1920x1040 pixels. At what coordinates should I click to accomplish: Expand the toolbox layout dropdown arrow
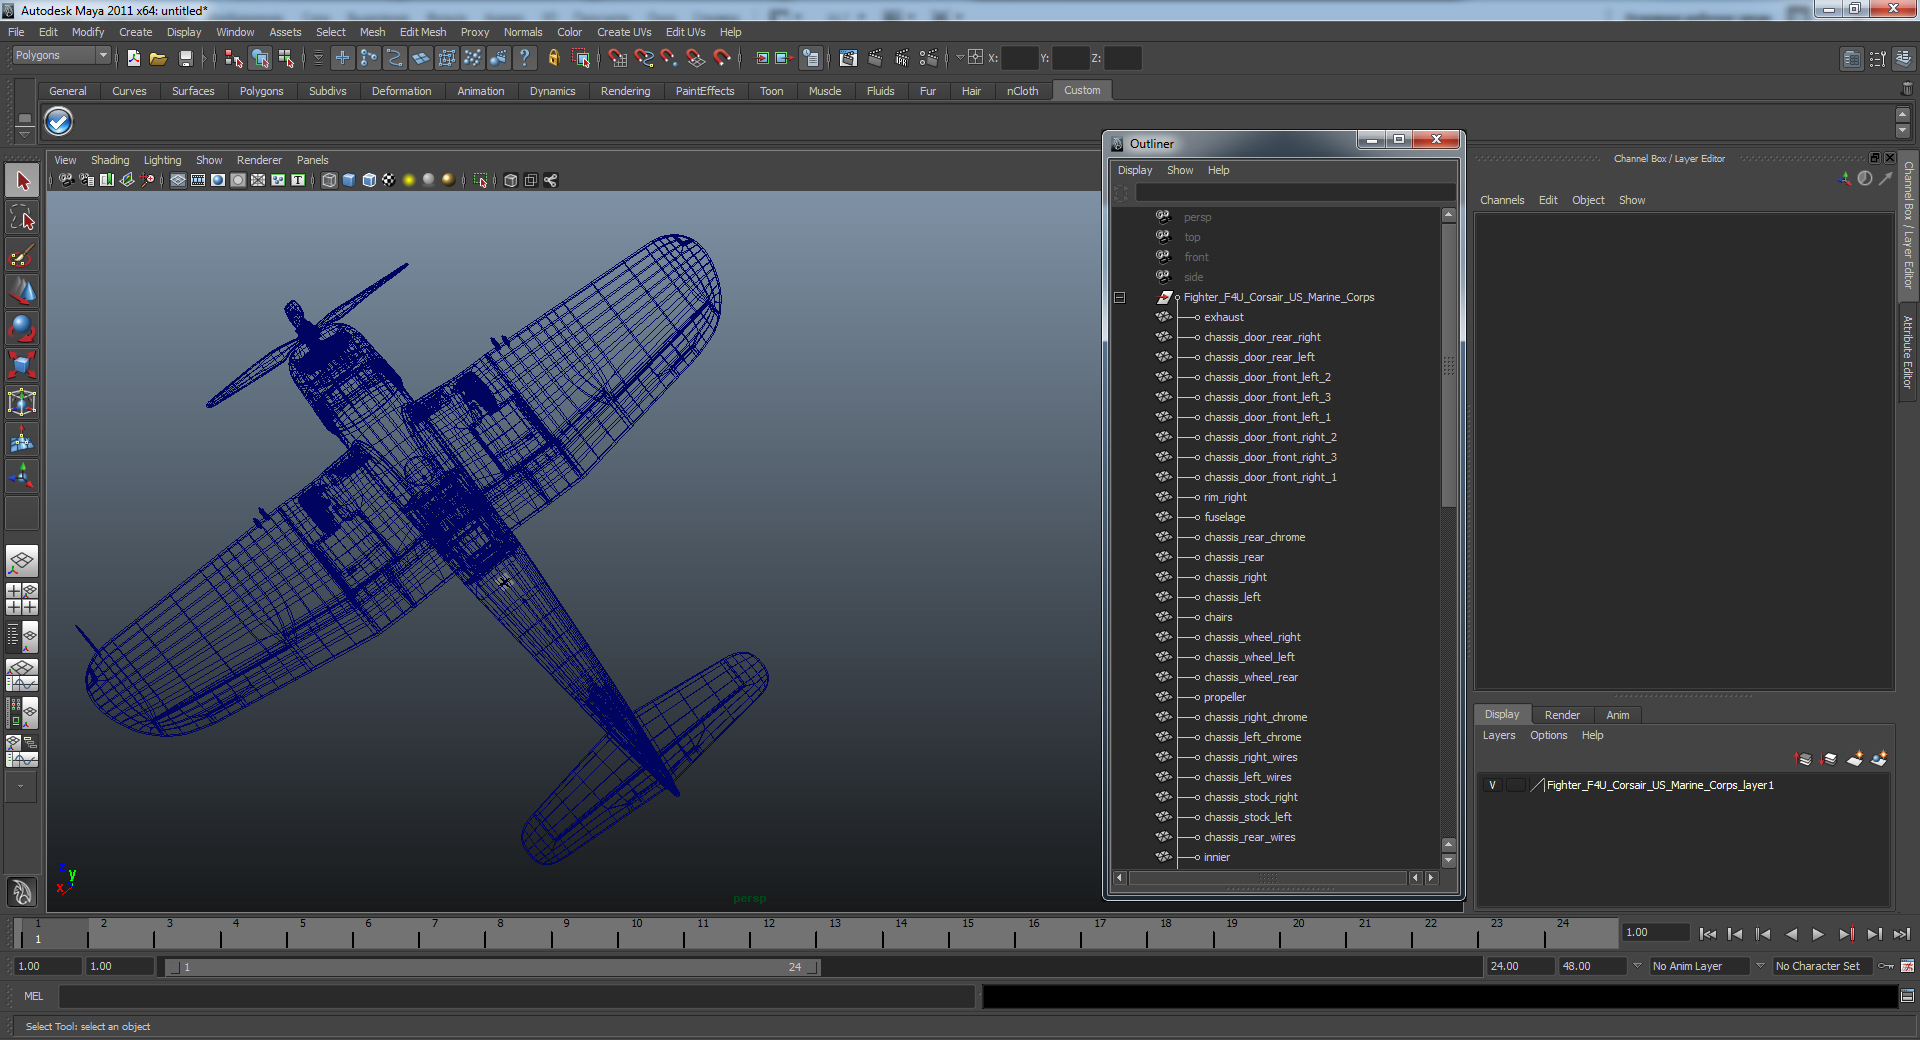(x=20, y=786)
